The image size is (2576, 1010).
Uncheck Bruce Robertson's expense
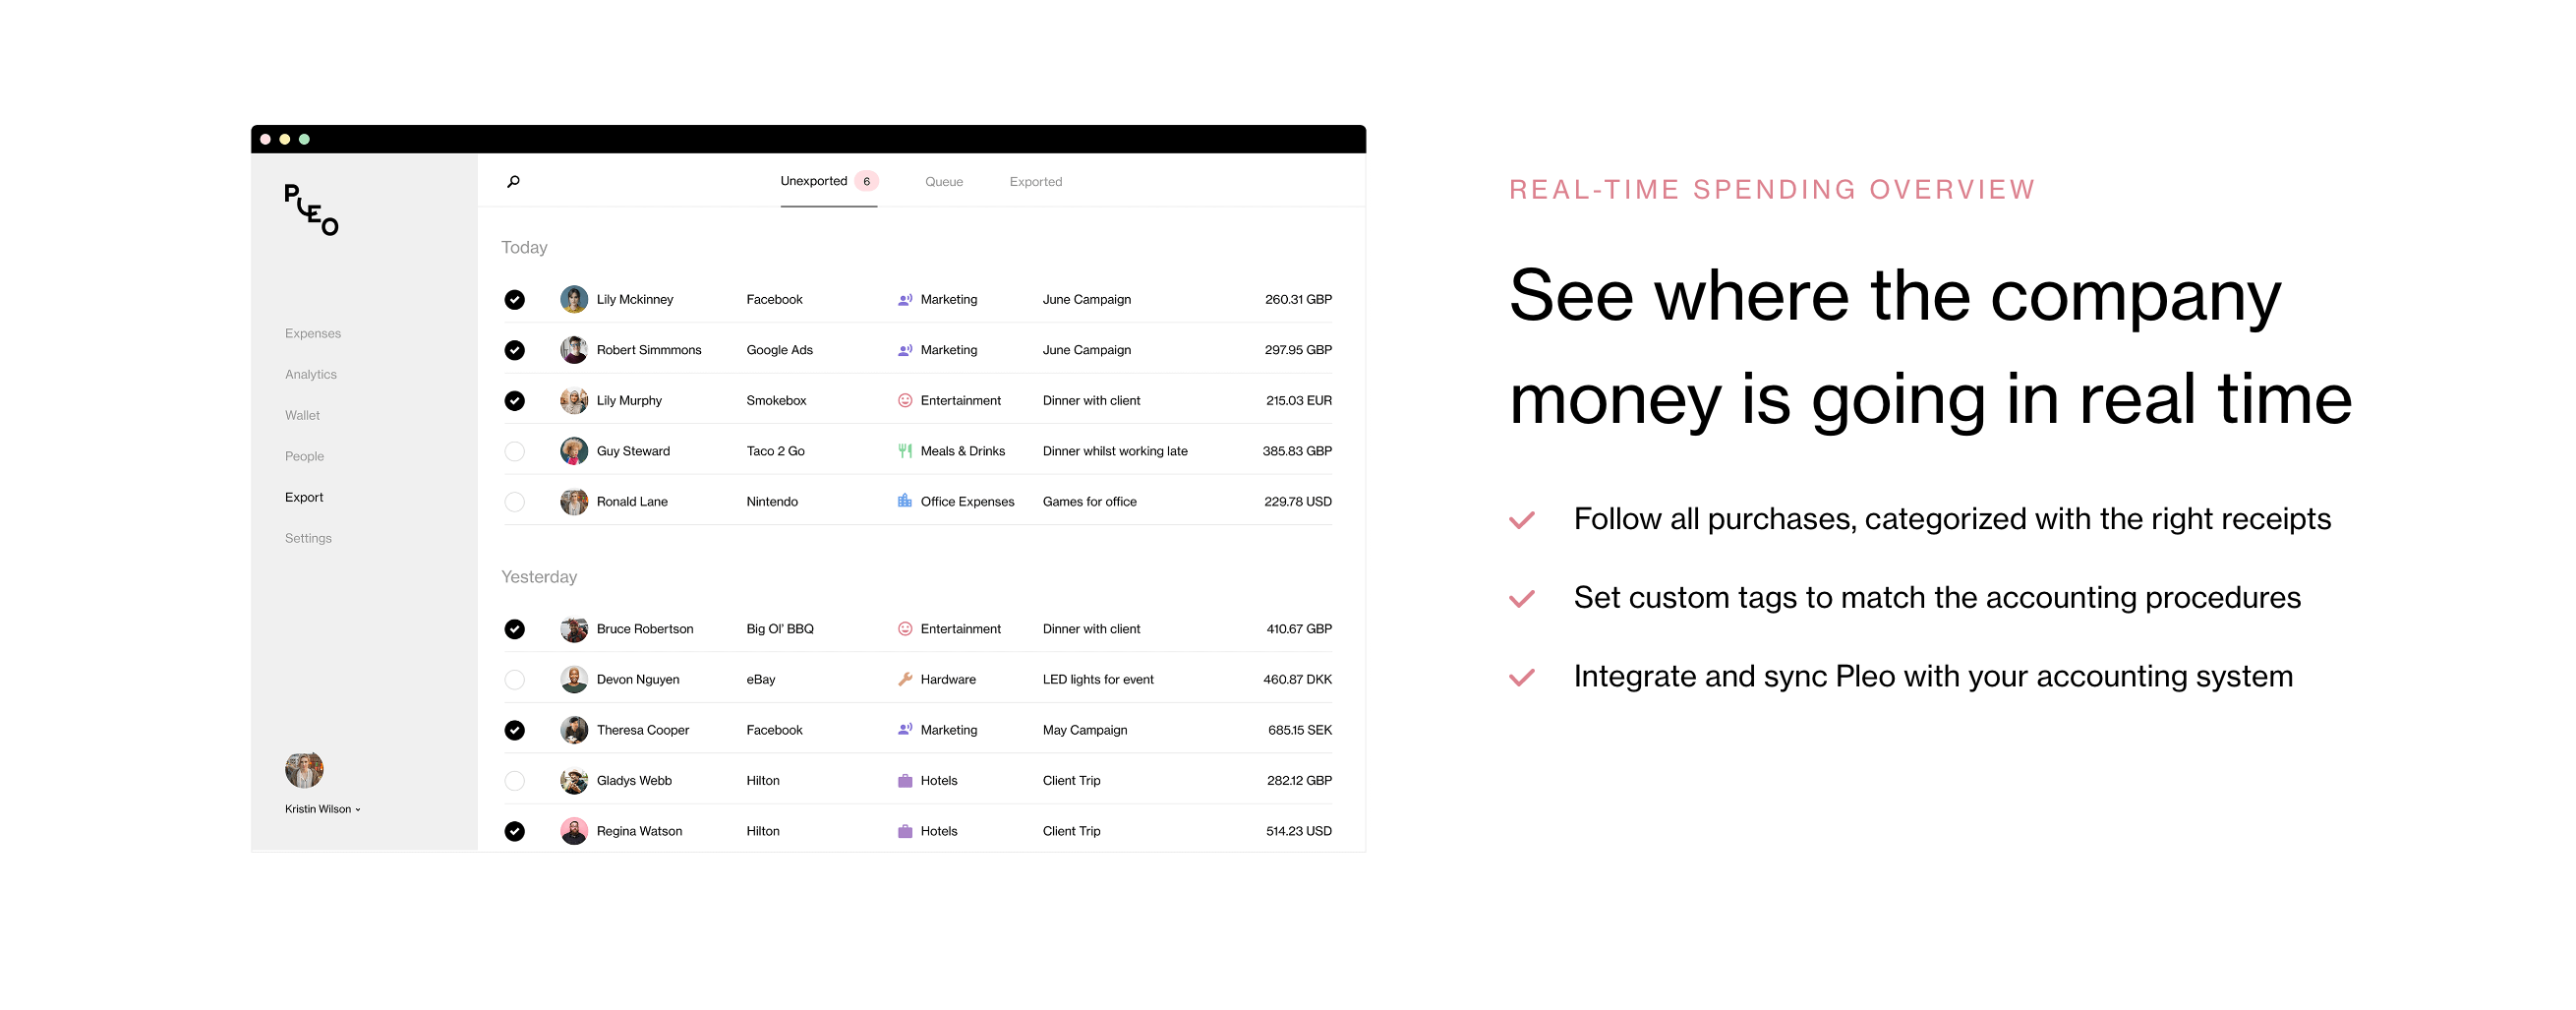[515, 629]
